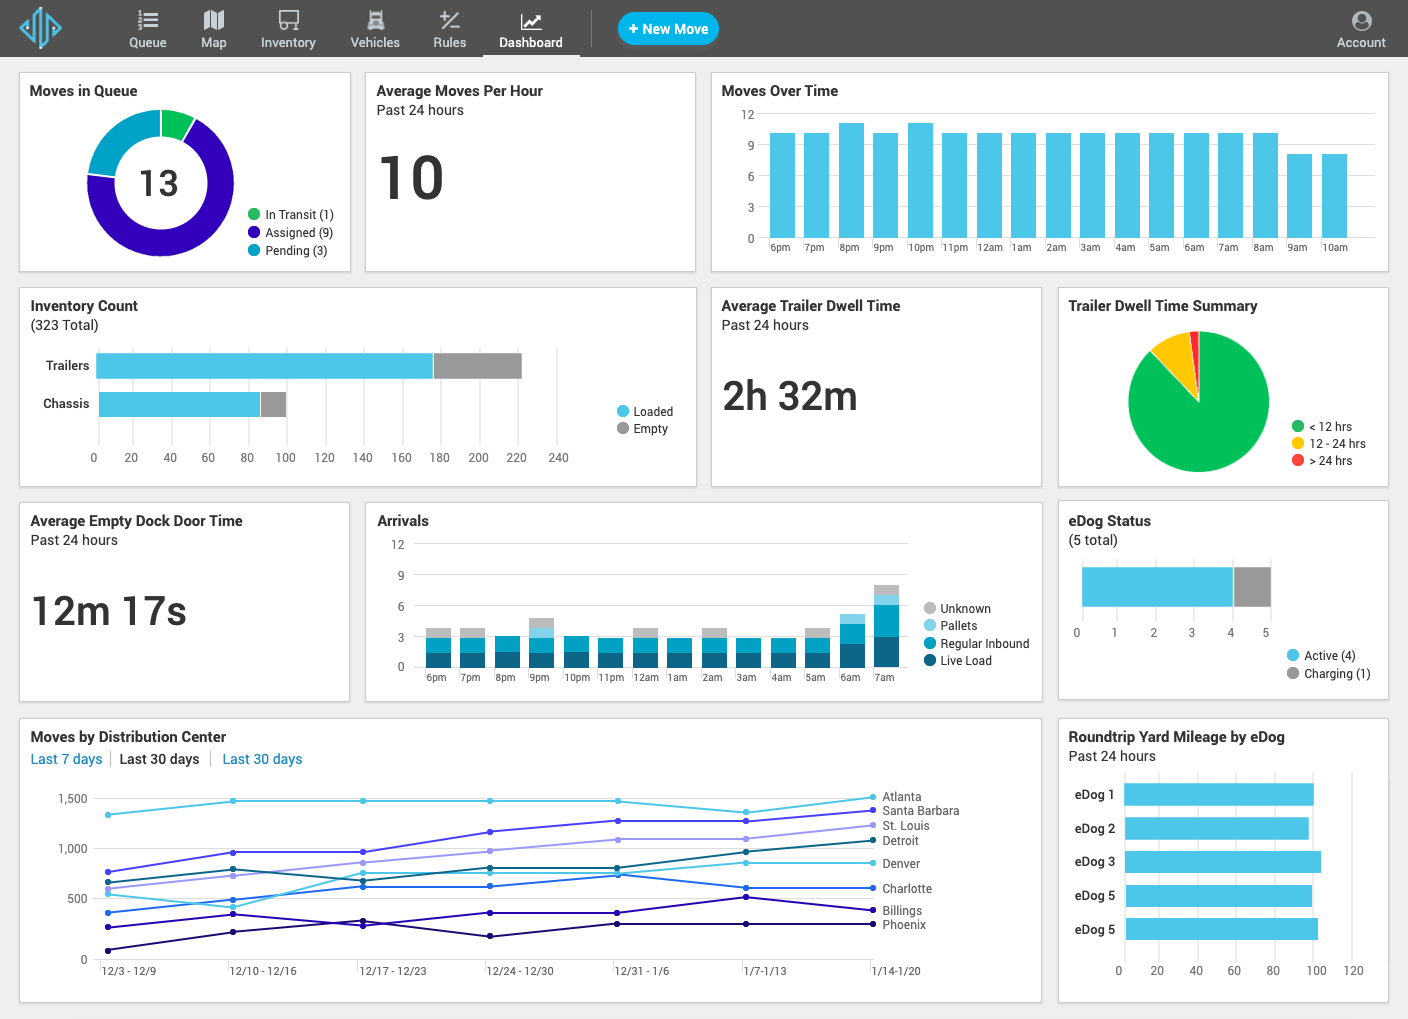Click the Trailers empty gray bar
The width and height of the screenshot is (1408, 1019).
tap(478, 366)
